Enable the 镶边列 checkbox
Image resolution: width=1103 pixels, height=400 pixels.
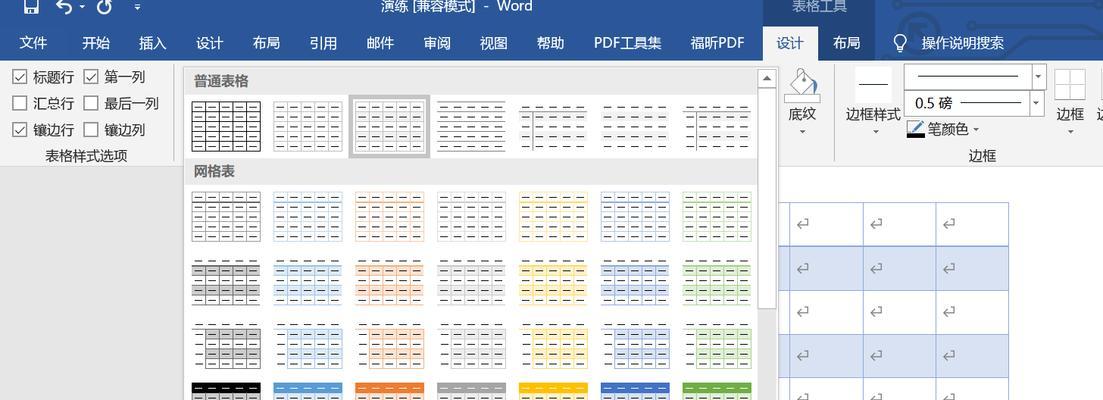point(91,129)
